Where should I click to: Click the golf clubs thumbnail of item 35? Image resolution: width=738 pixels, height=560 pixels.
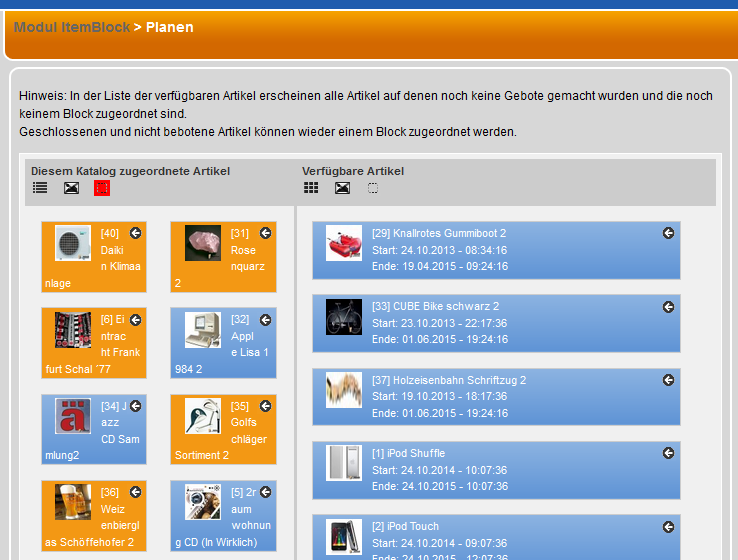point(203,416)
